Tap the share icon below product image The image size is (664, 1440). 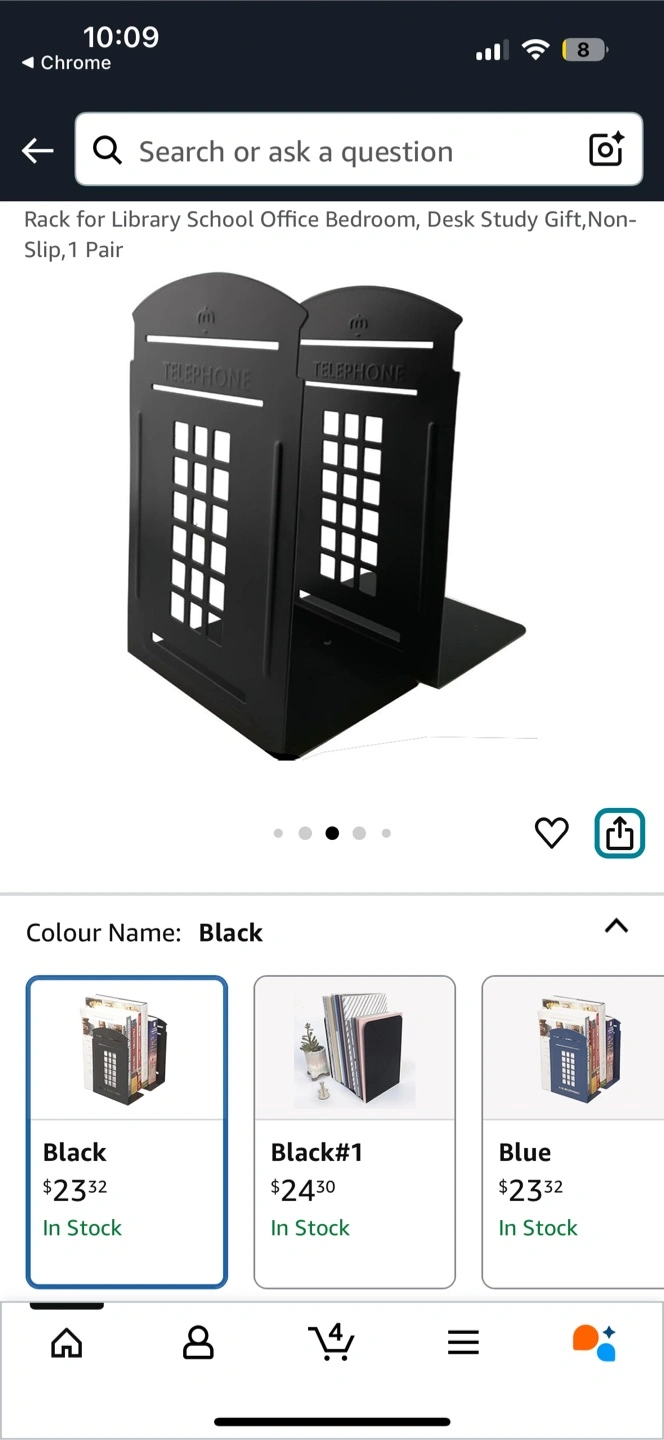click(x=620, y=833)
